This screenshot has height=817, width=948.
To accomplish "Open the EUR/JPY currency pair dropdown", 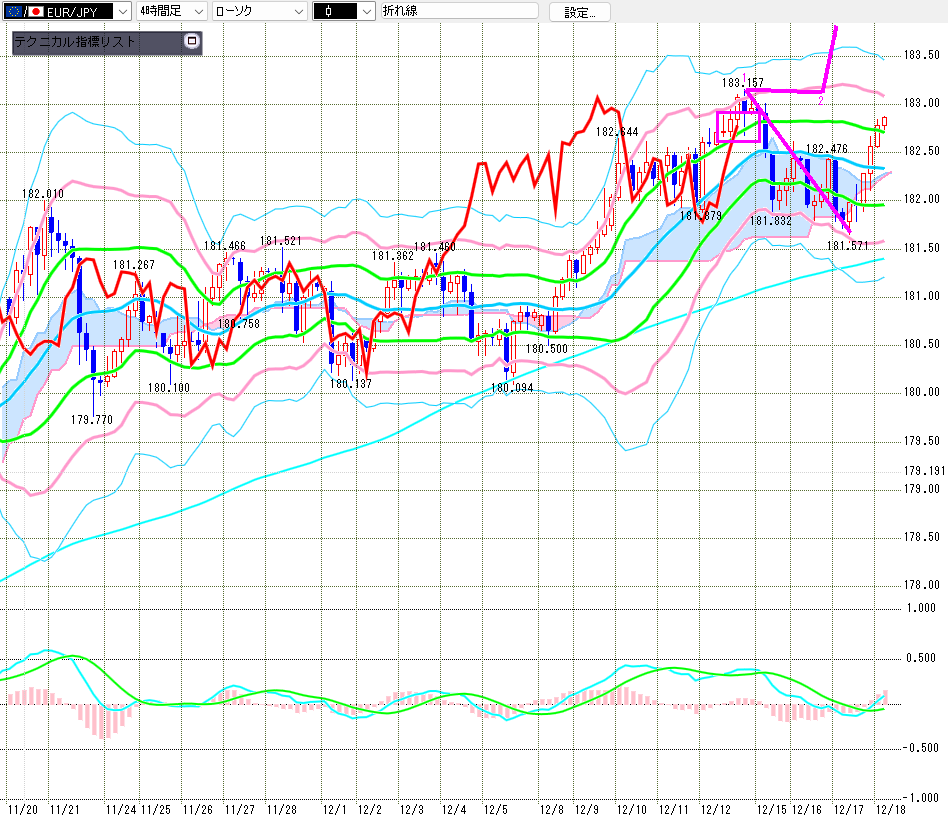I will pos(121,12).
